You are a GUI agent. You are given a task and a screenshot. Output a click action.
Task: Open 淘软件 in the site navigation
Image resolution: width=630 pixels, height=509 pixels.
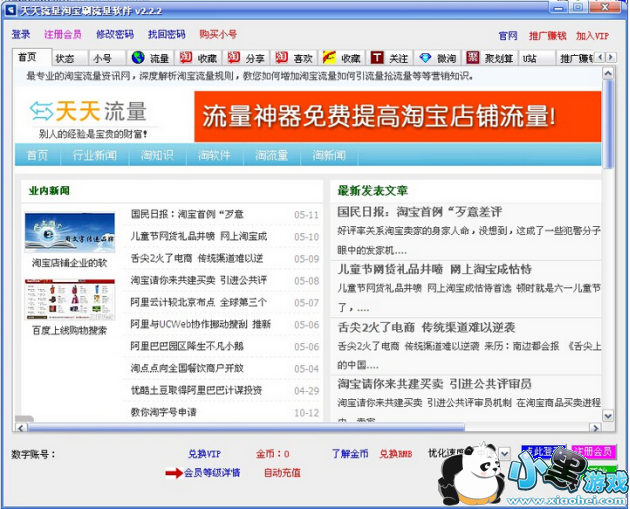213,155
